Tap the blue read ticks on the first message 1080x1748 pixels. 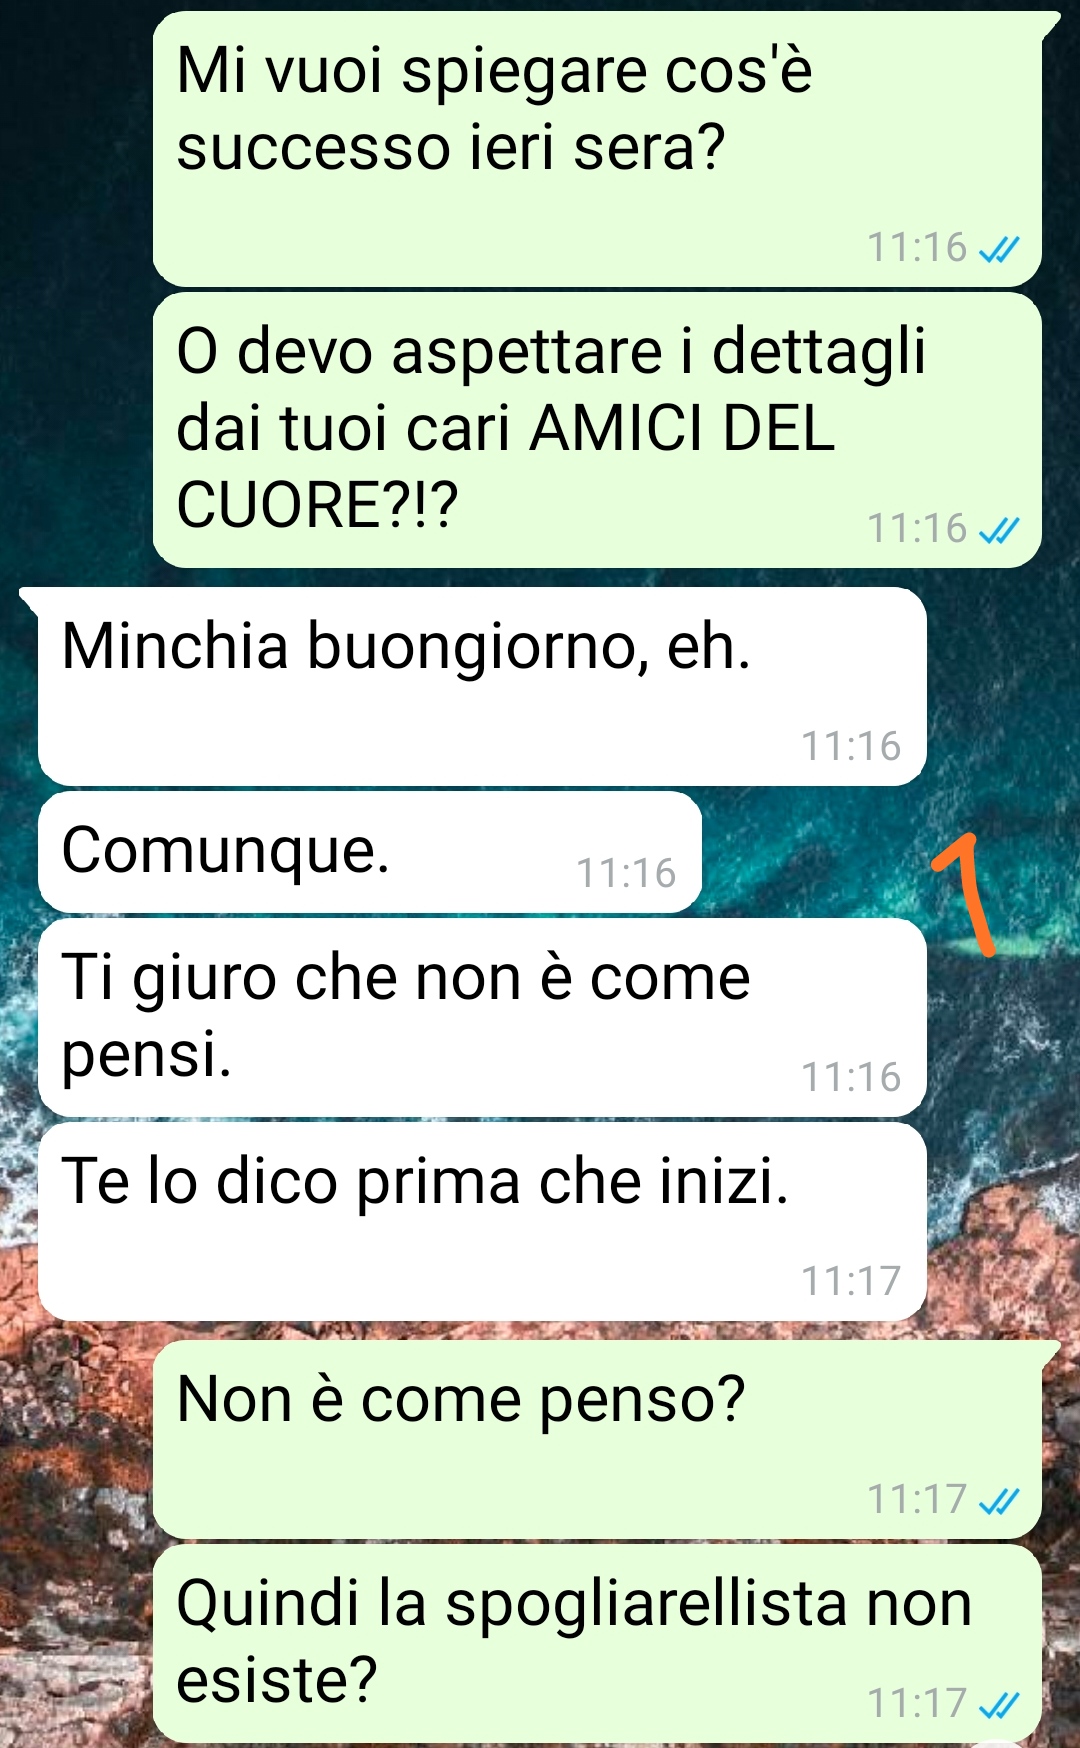(999, 248)
